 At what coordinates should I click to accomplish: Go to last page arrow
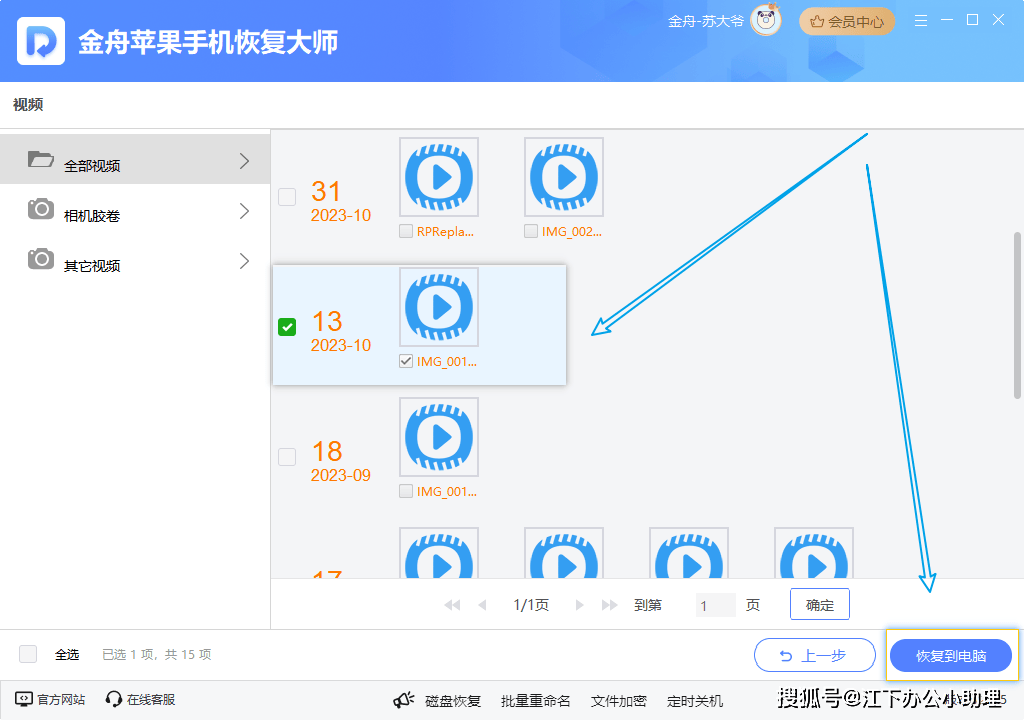pos(609,605)
